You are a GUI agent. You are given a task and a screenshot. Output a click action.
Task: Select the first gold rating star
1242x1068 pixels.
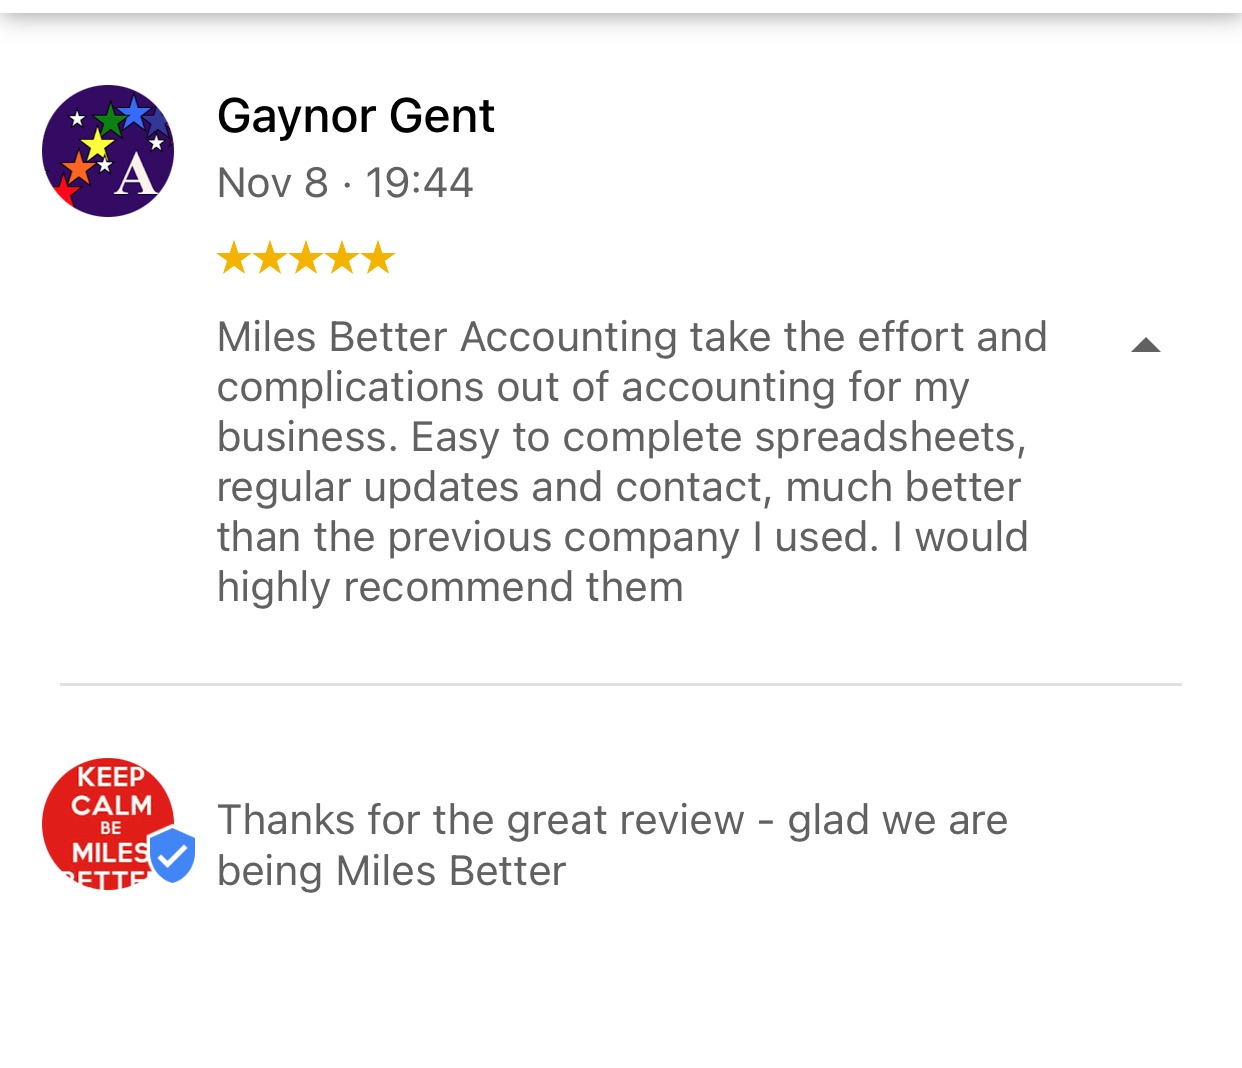tap(234, 258)
